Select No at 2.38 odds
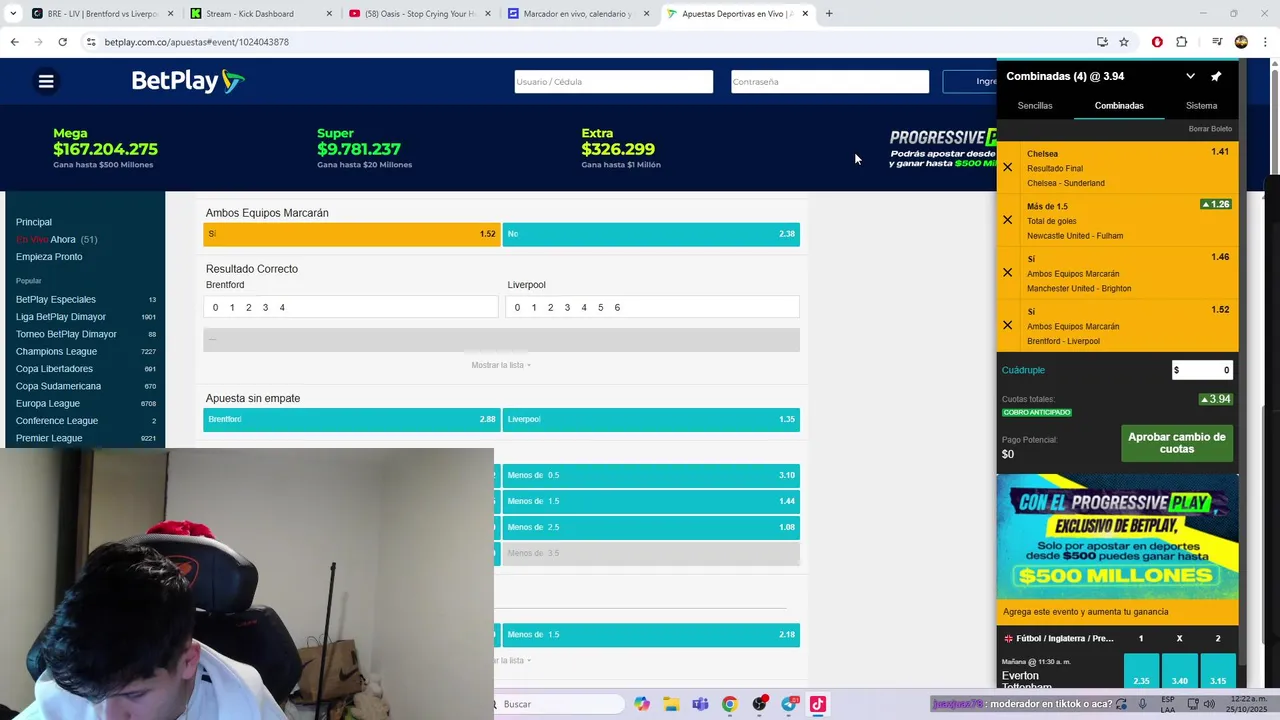Image resolution: width=1280 pixels, height=720 pixels. pos(651,234)
